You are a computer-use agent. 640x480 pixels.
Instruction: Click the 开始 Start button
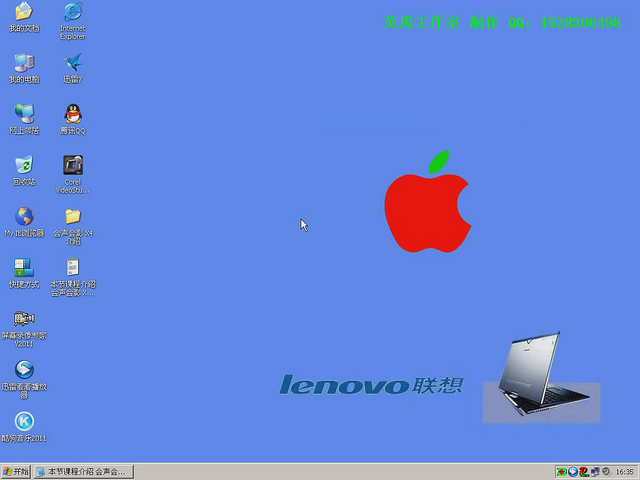16,472
